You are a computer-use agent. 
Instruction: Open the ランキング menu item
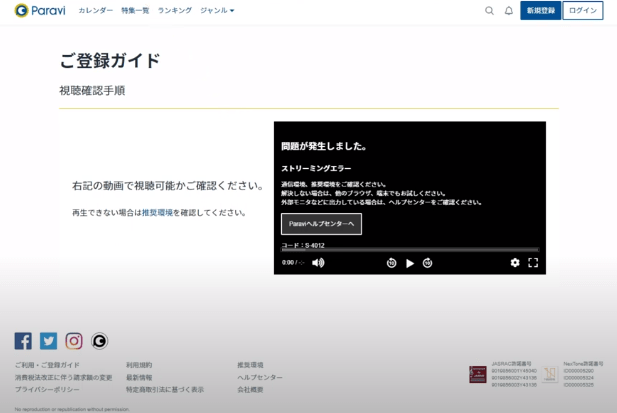point(175,11)
